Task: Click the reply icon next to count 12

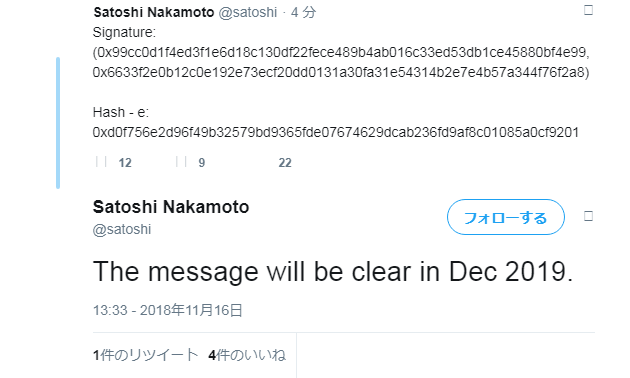Action: (x=101, y=162)
